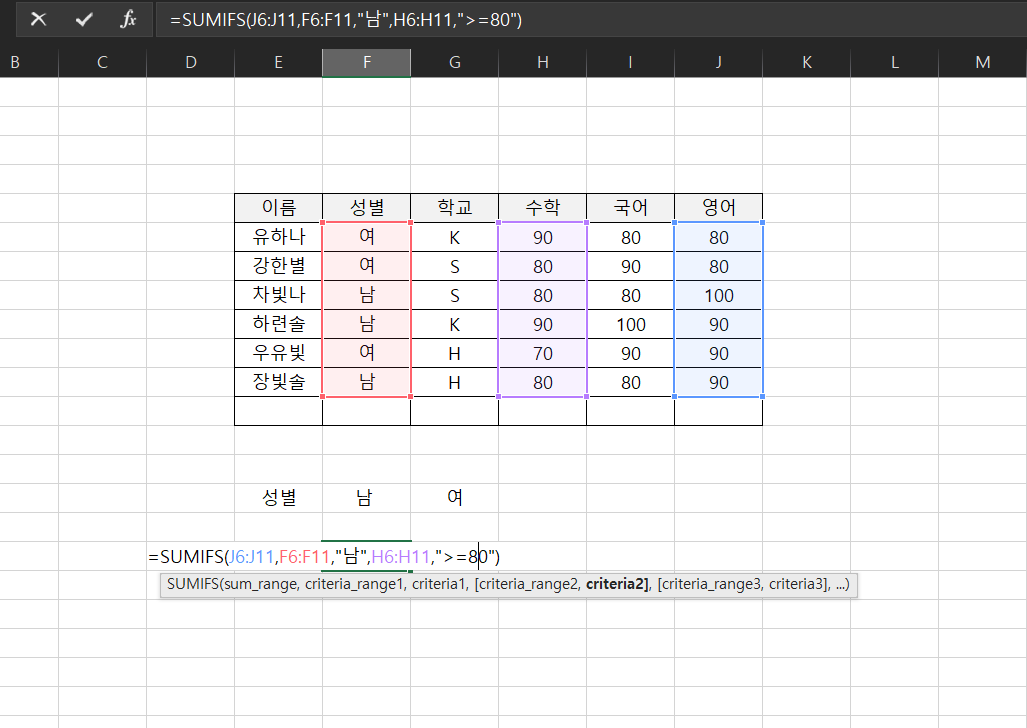Select the 성별 header cell of the table

[366, 208]
